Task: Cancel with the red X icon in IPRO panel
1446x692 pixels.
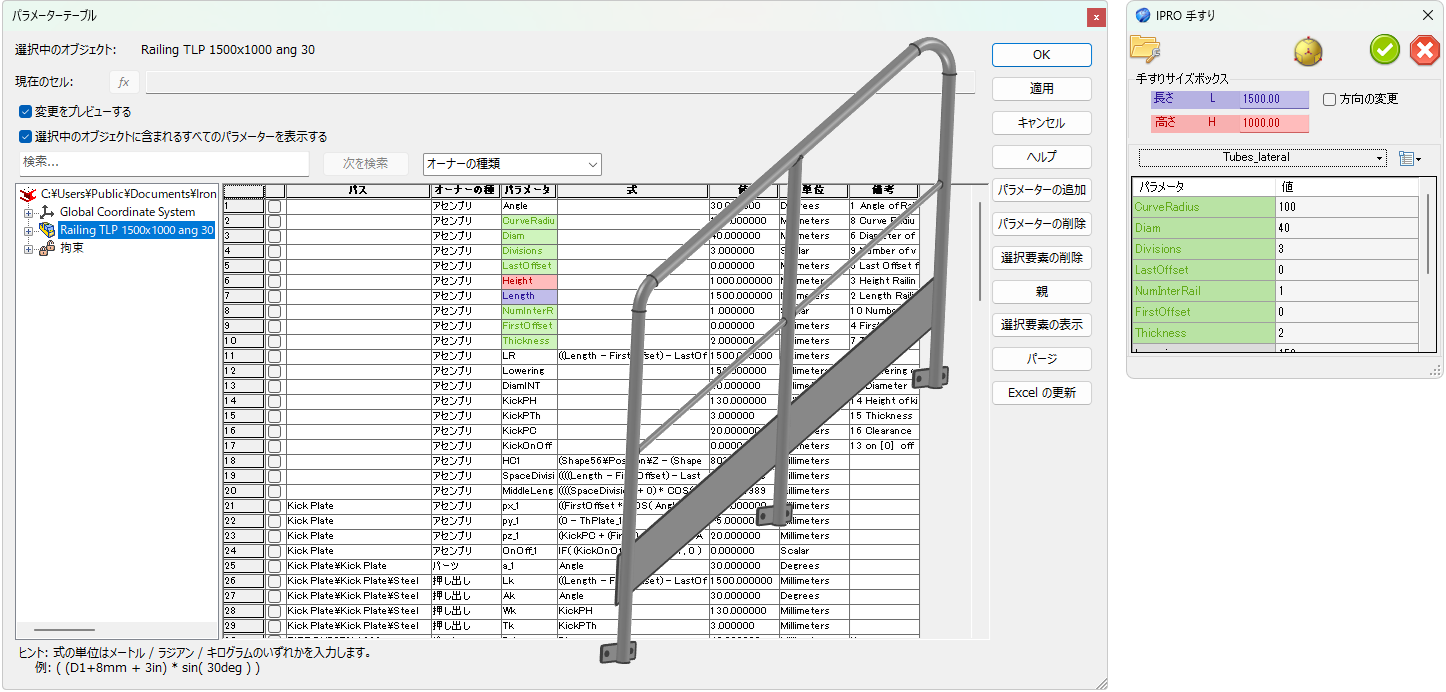Action: (1424, 49)
